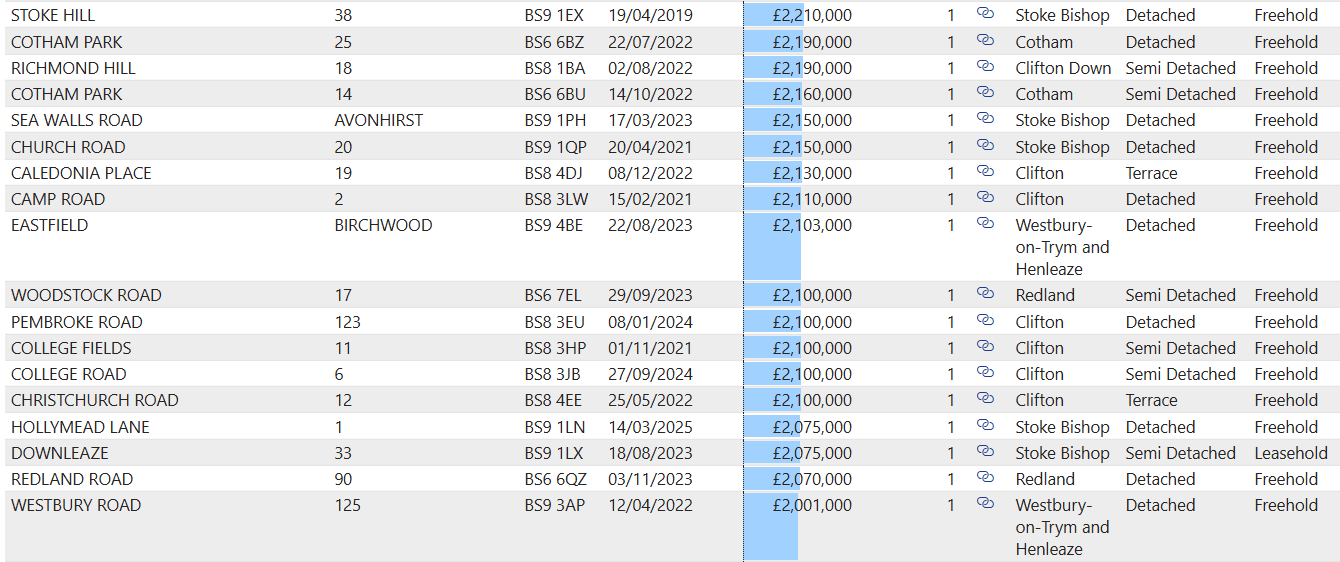Open link icon for Hollymead Lane row
1340x562 pixels.
tap(985, 426)
